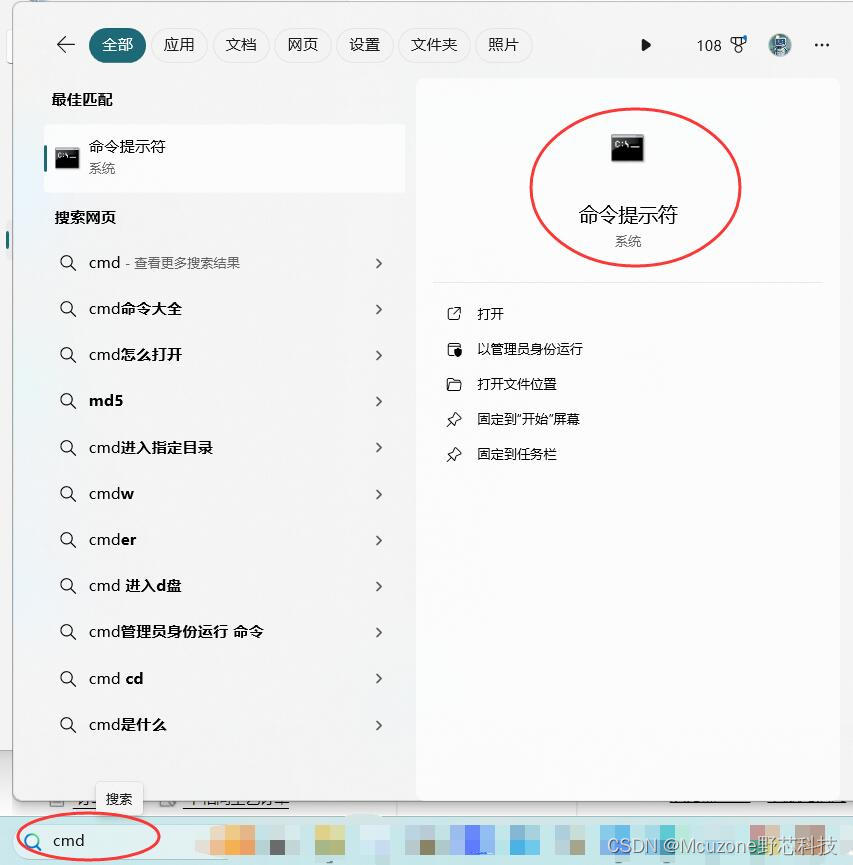Click the 命令提示符 icon in best match
853x865 pixels.
pyautogui.click(x=67, y=158)
